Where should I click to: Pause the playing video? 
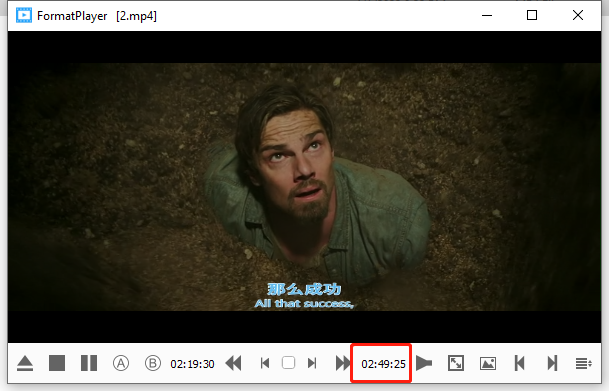pyautogui.click(x=89, y=363)
